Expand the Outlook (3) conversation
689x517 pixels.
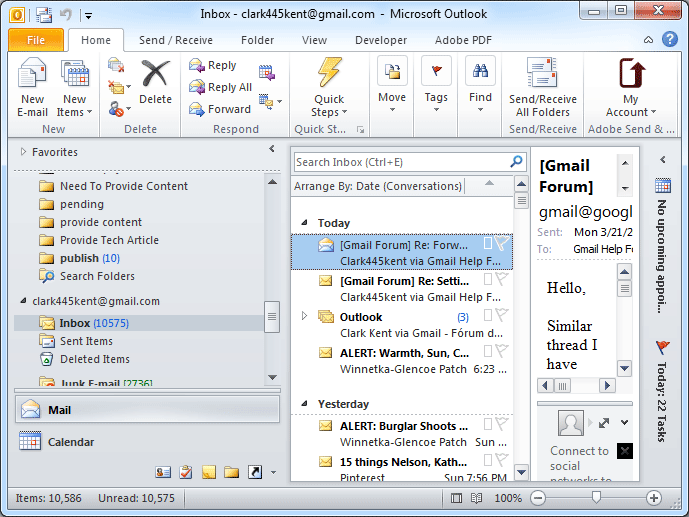coord(304,315)
